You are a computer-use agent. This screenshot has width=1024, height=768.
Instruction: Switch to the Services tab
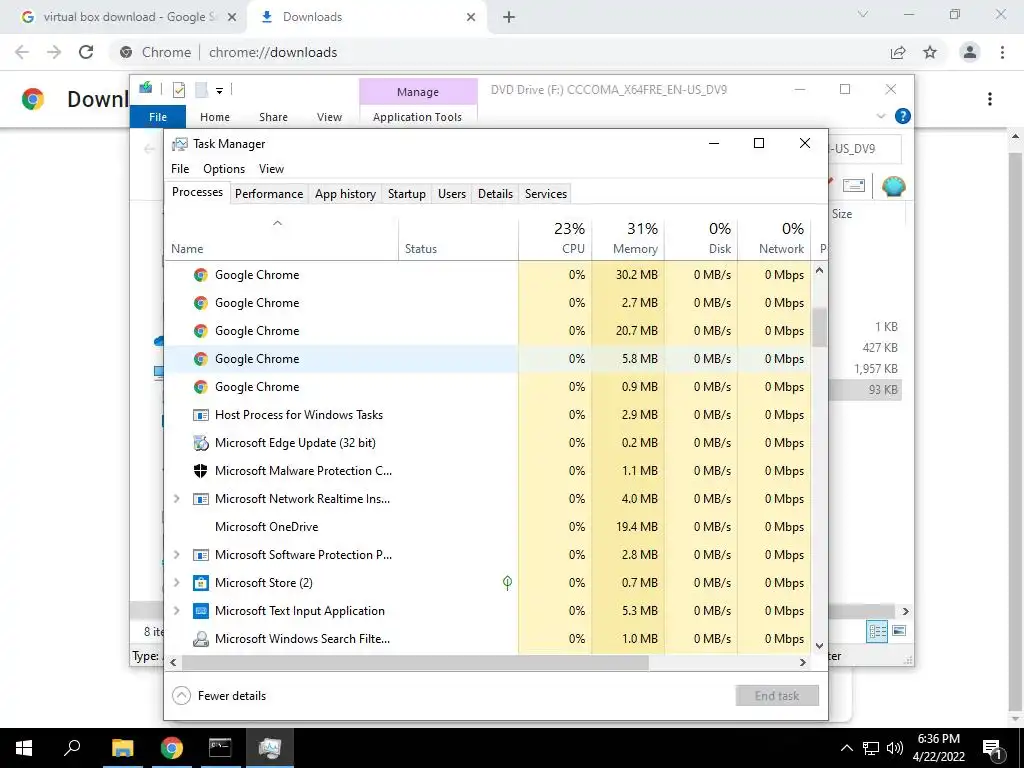[x=545, y=194]
